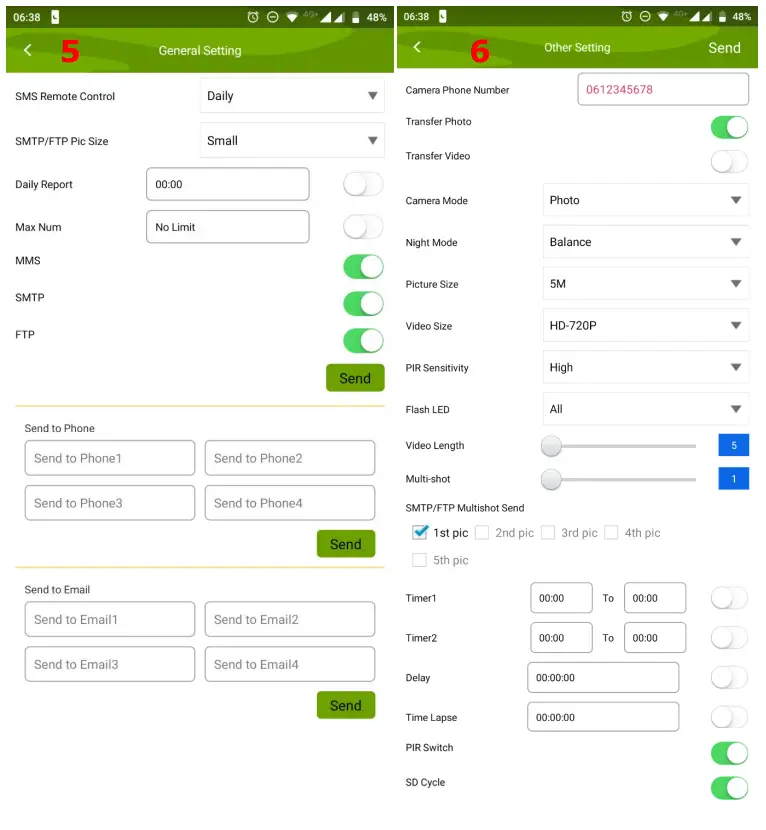Check the 4th pic checkbox
Screen dimensions: 766x830
click(x=611, y=533)
